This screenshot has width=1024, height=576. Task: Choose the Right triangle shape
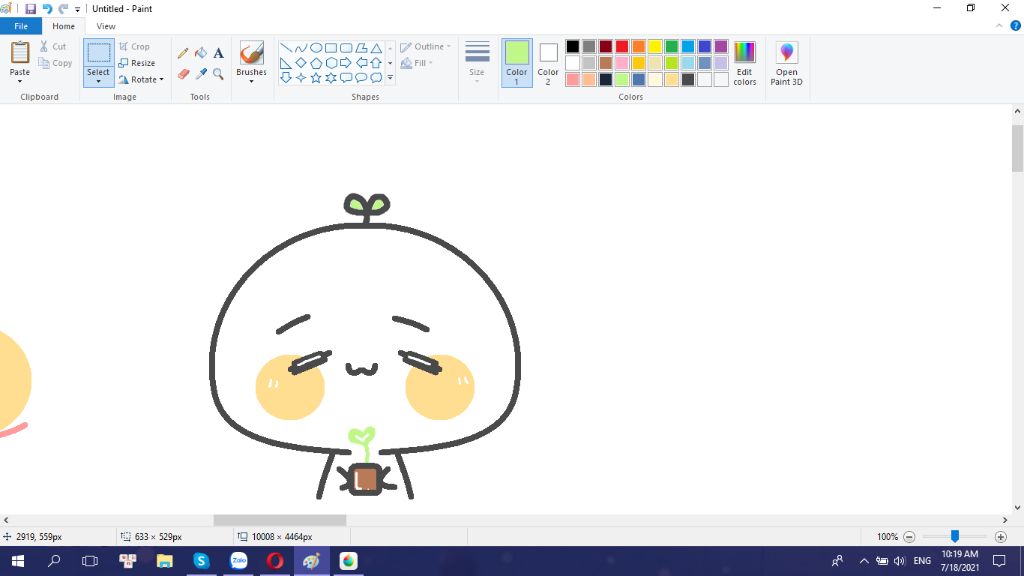[x=285, y=63]
